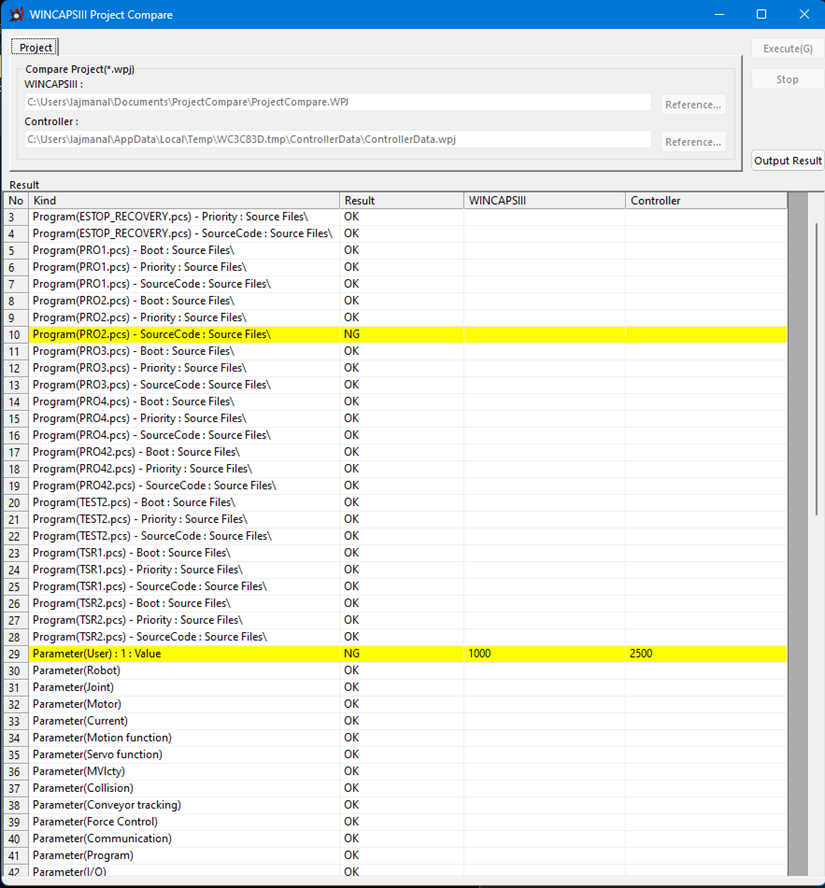Click the WINCAPSIII column header
The width and height of the screenshot is (825, 888).
click(545, 200)
